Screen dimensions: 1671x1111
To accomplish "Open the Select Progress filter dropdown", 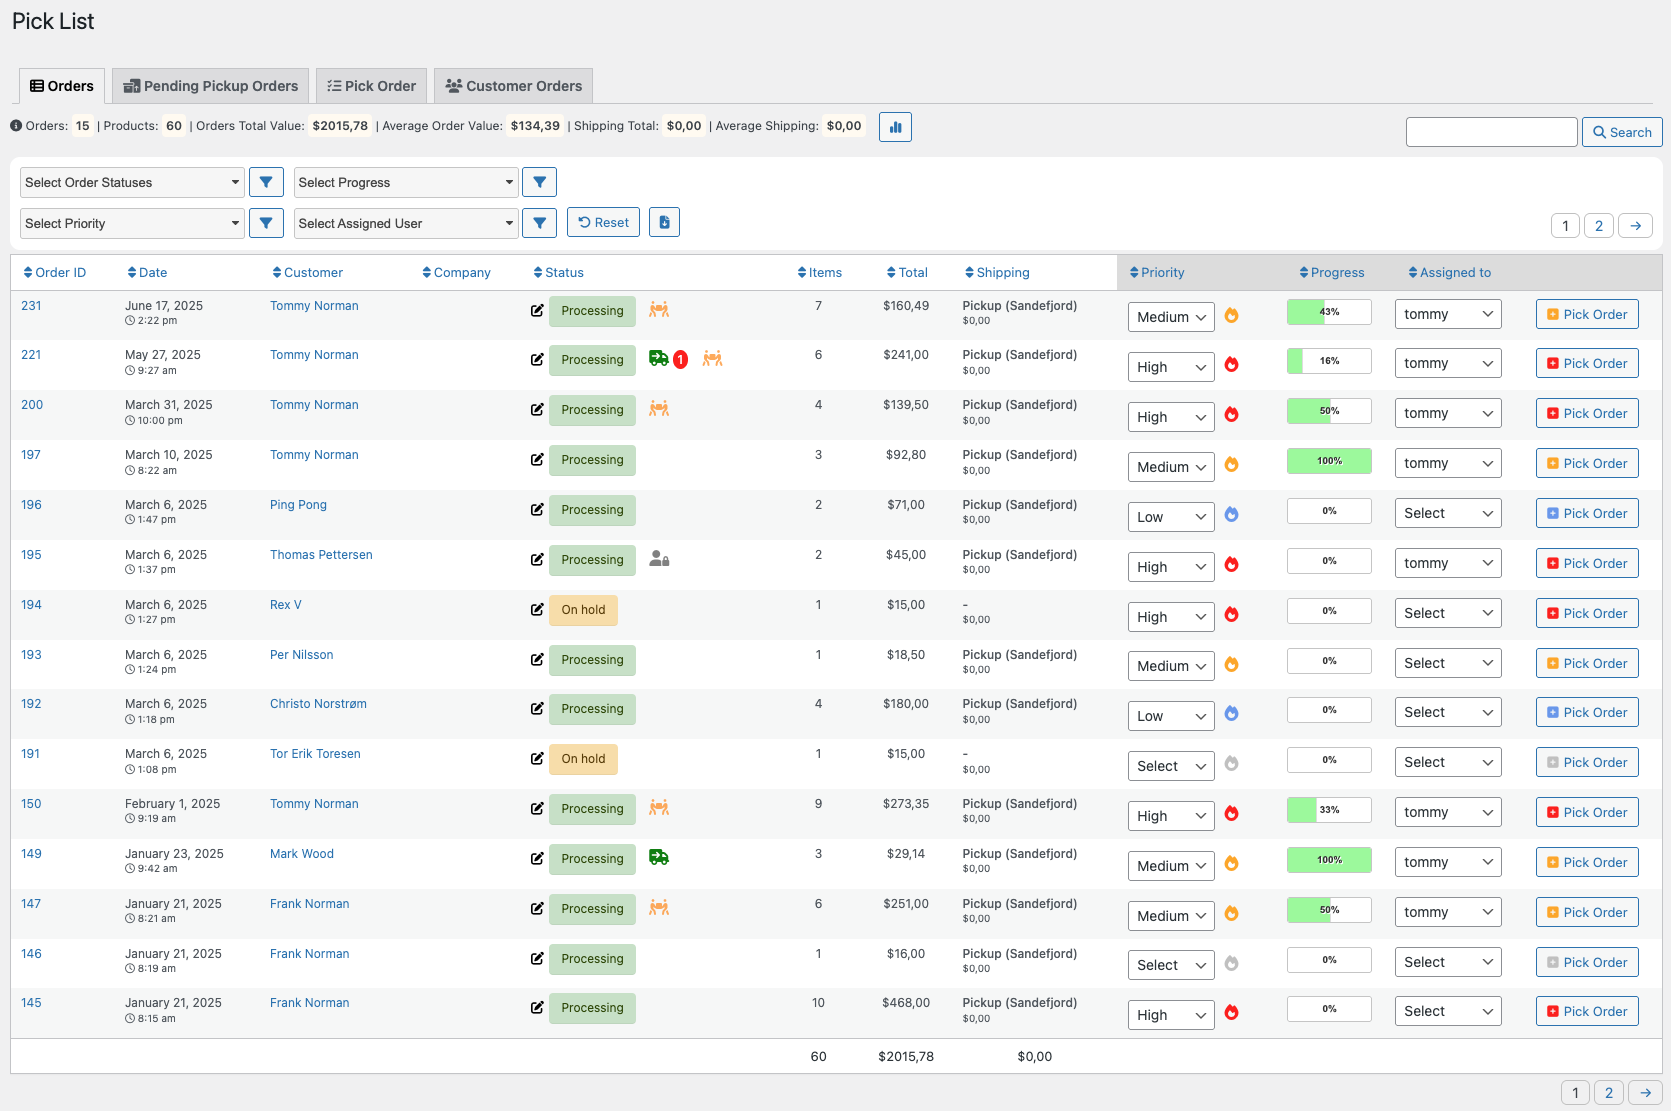I will click(x=406, y=182).
